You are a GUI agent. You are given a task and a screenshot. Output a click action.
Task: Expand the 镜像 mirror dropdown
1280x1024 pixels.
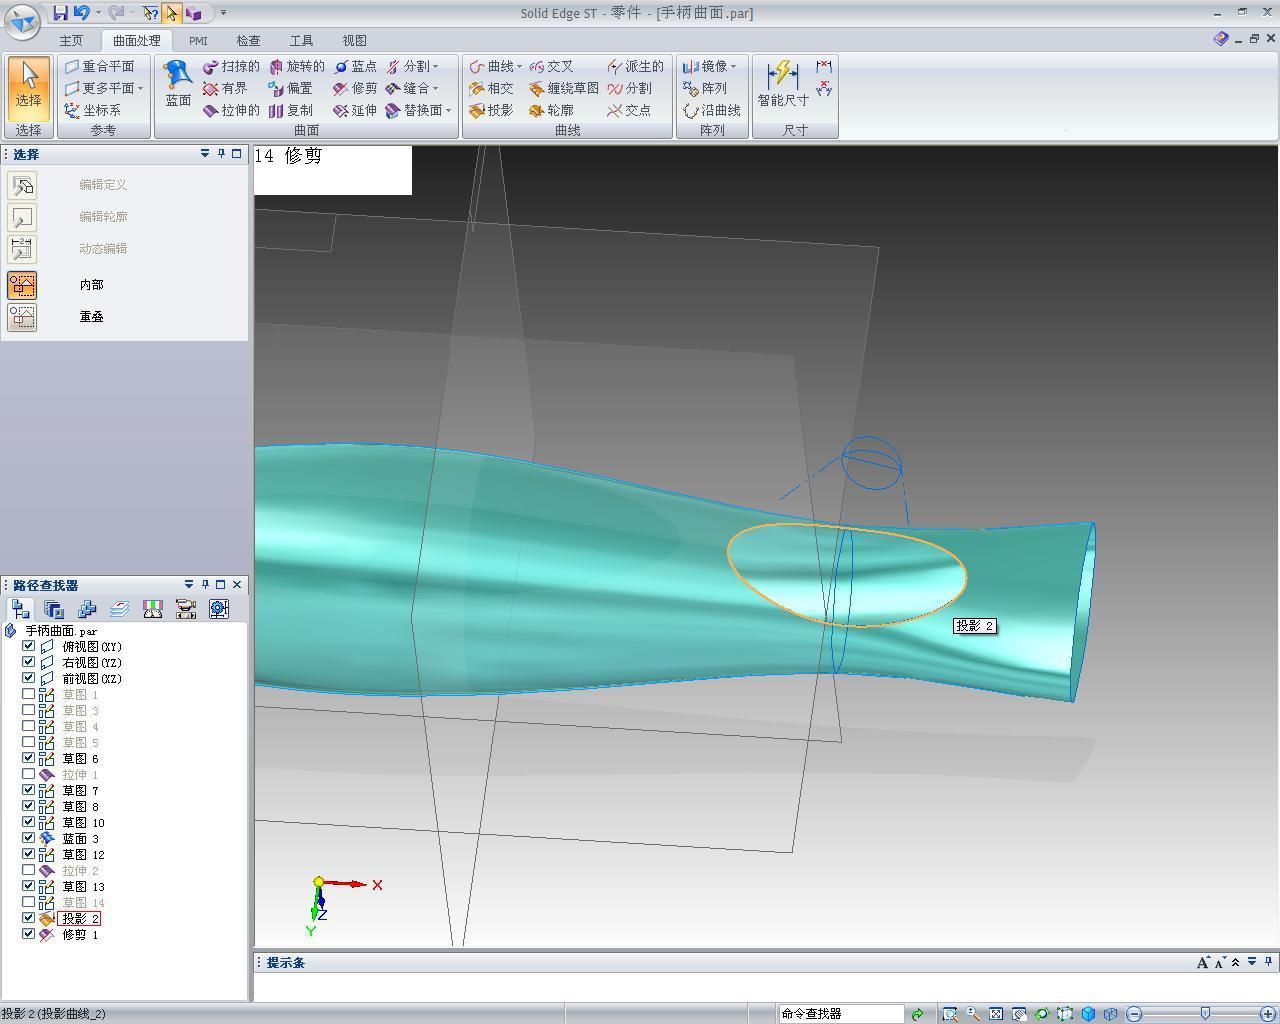(x=733, y=66)
